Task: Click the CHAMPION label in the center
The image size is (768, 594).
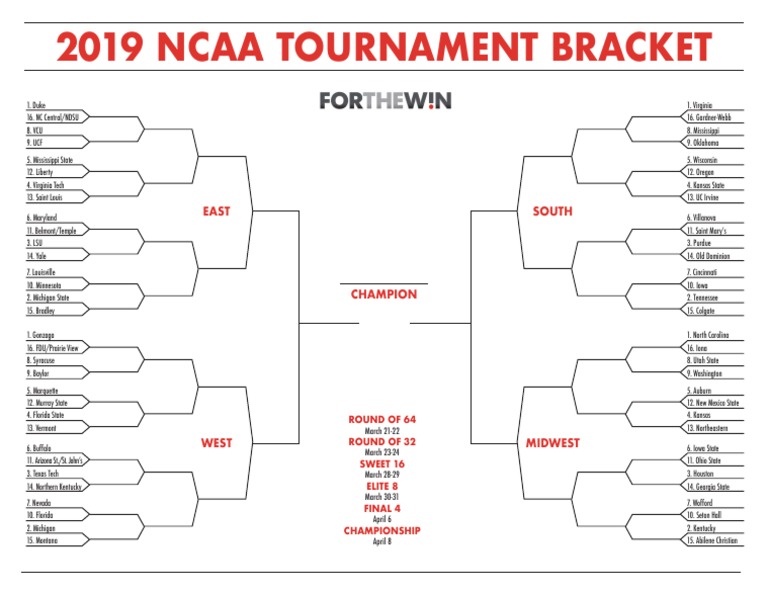Action: pyautogui.click(x=384, y=295)
